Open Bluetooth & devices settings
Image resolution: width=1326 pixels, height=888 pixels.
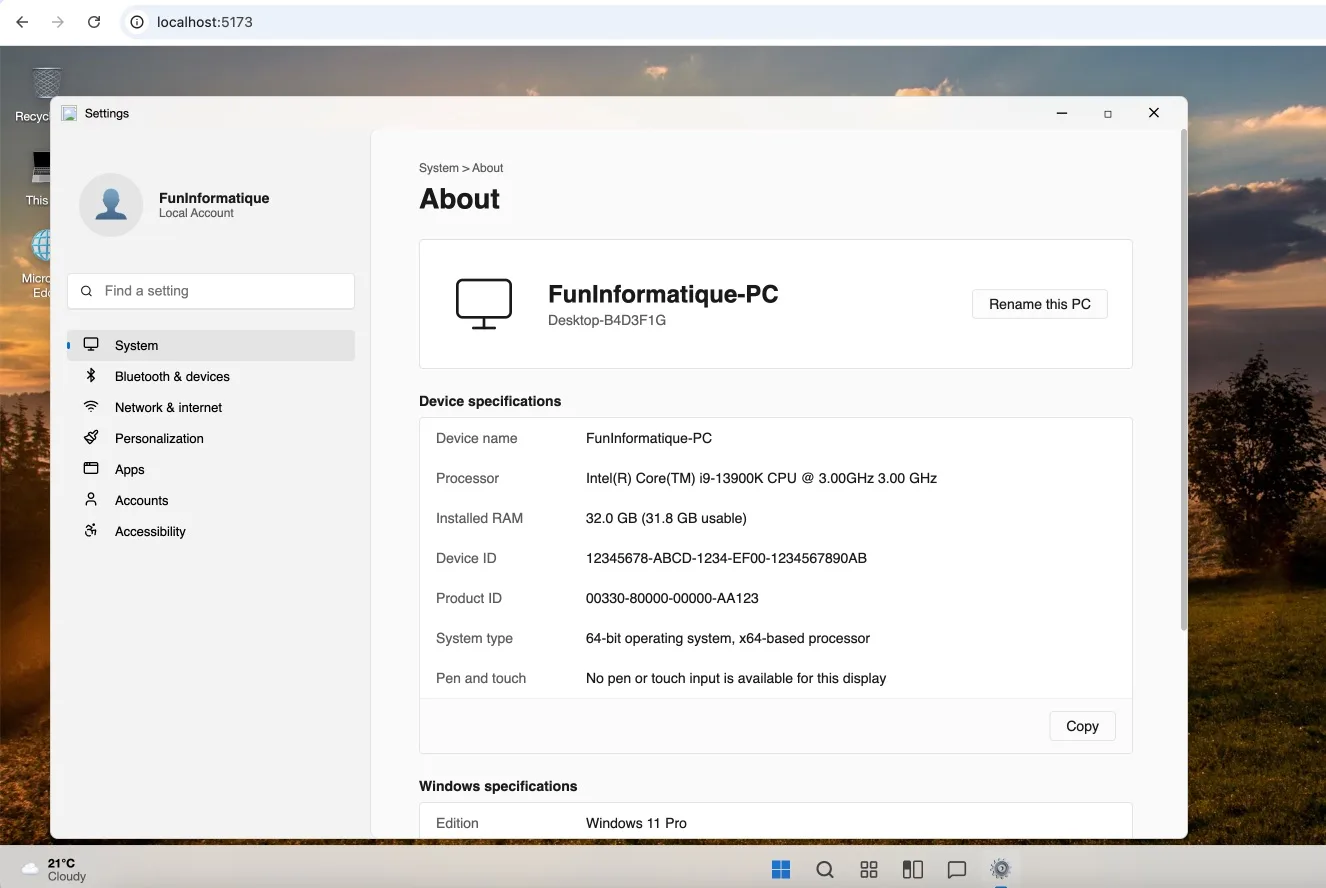[x=170, y=376]
